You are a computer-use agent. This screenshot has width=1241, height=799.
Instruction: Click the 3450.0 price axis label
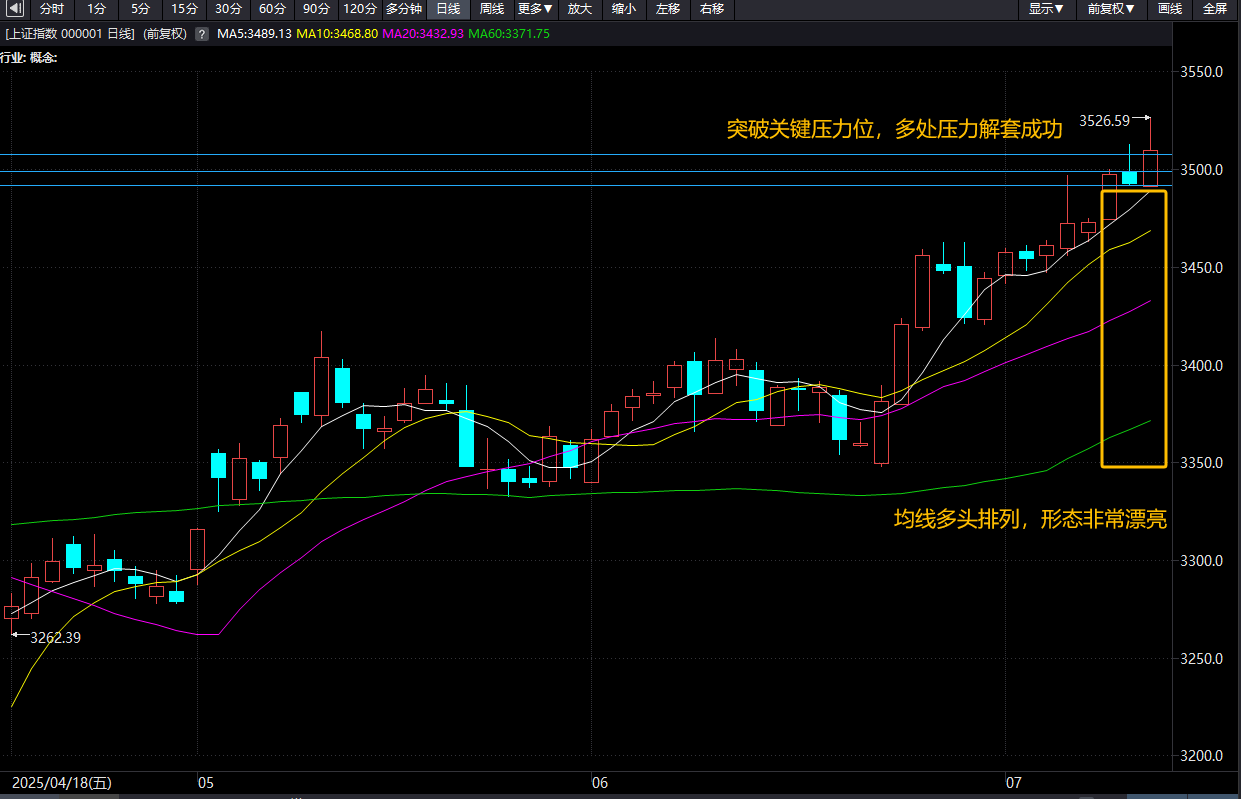pyautogui.click(x=1202, y=268)
